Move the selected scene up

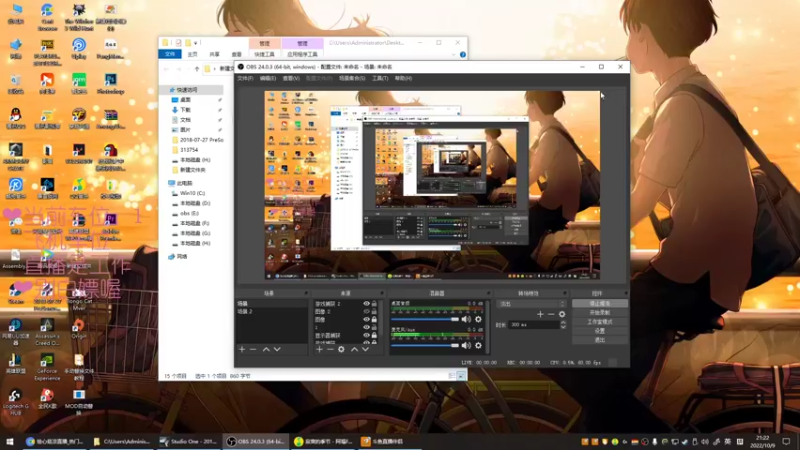tap(266, 349)
